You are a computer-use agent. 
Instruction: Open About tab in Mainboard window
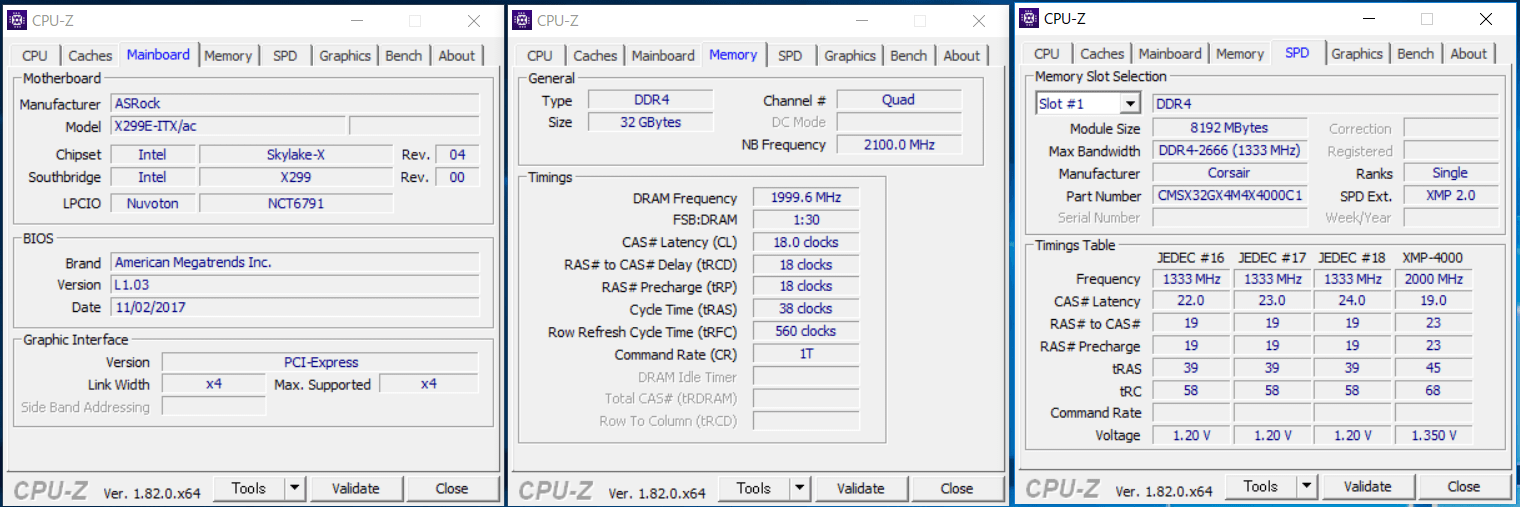(x=457, y=56)
